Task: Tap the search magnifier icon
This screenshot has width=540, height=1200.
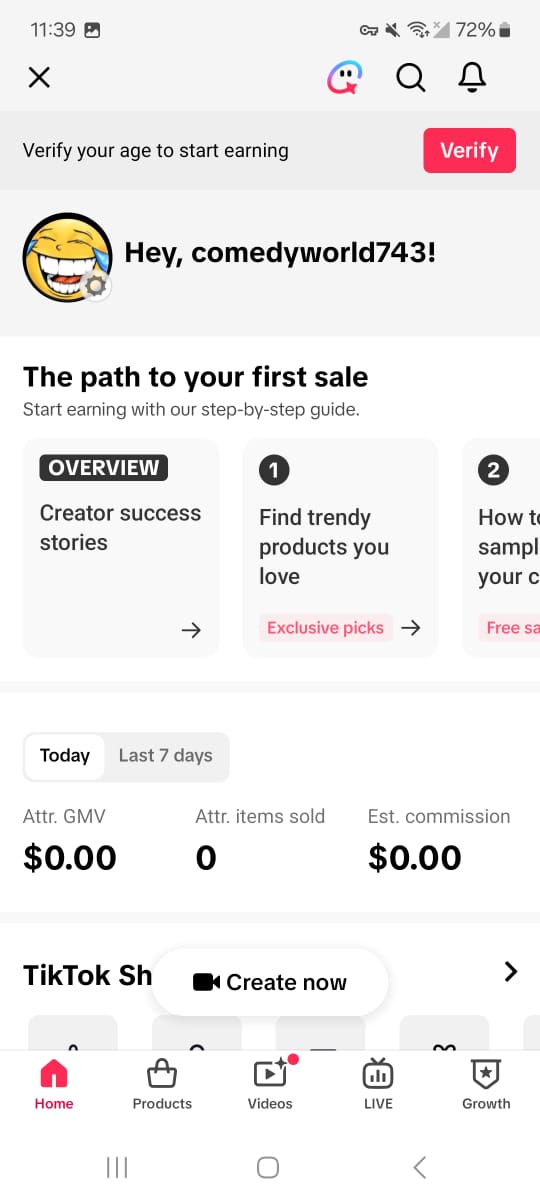Action: [x=410, y=77]
